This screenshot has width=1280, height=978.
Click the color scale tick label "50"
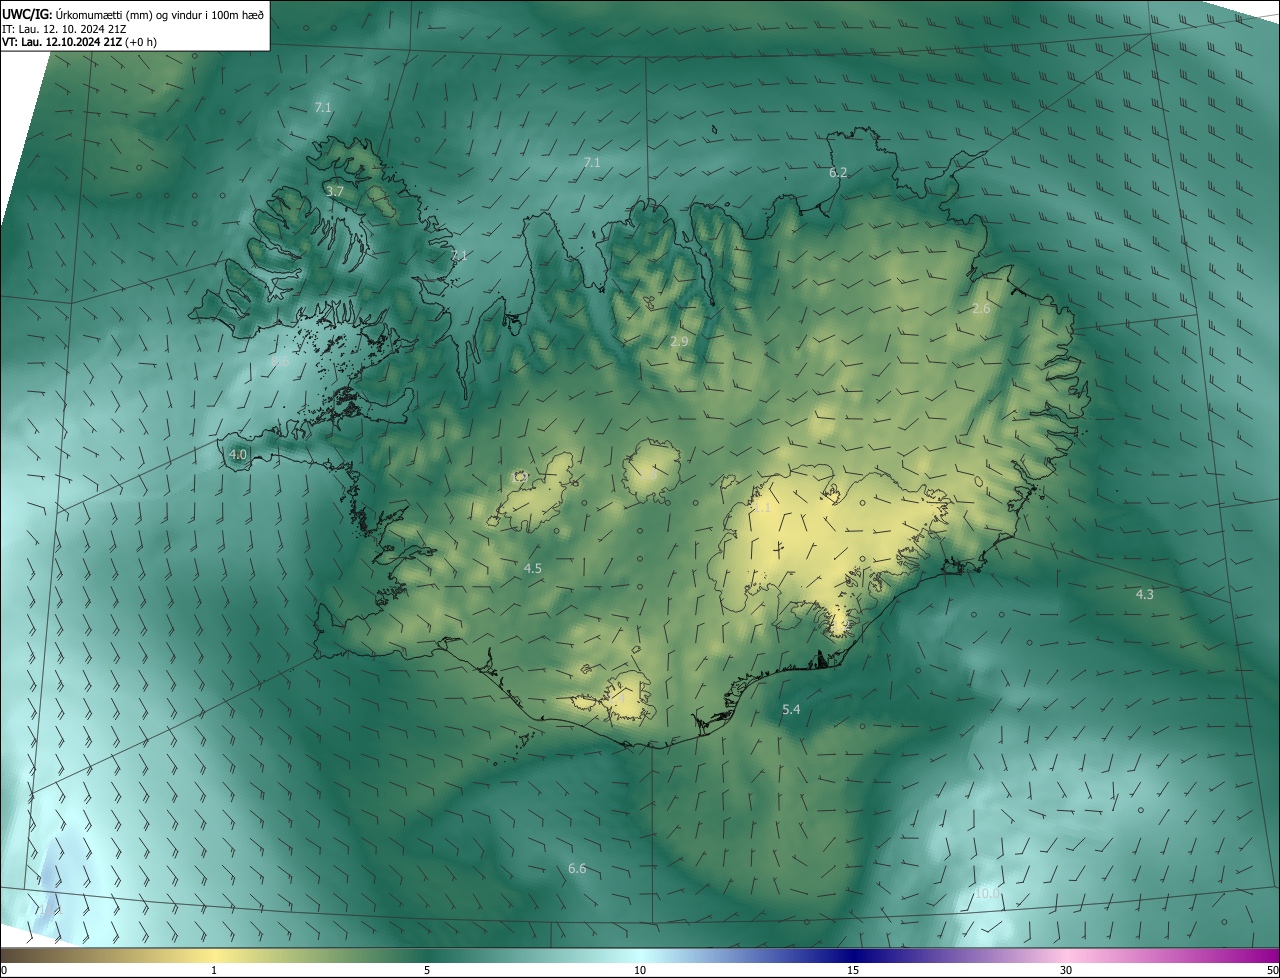click(x=1272, y=971)
